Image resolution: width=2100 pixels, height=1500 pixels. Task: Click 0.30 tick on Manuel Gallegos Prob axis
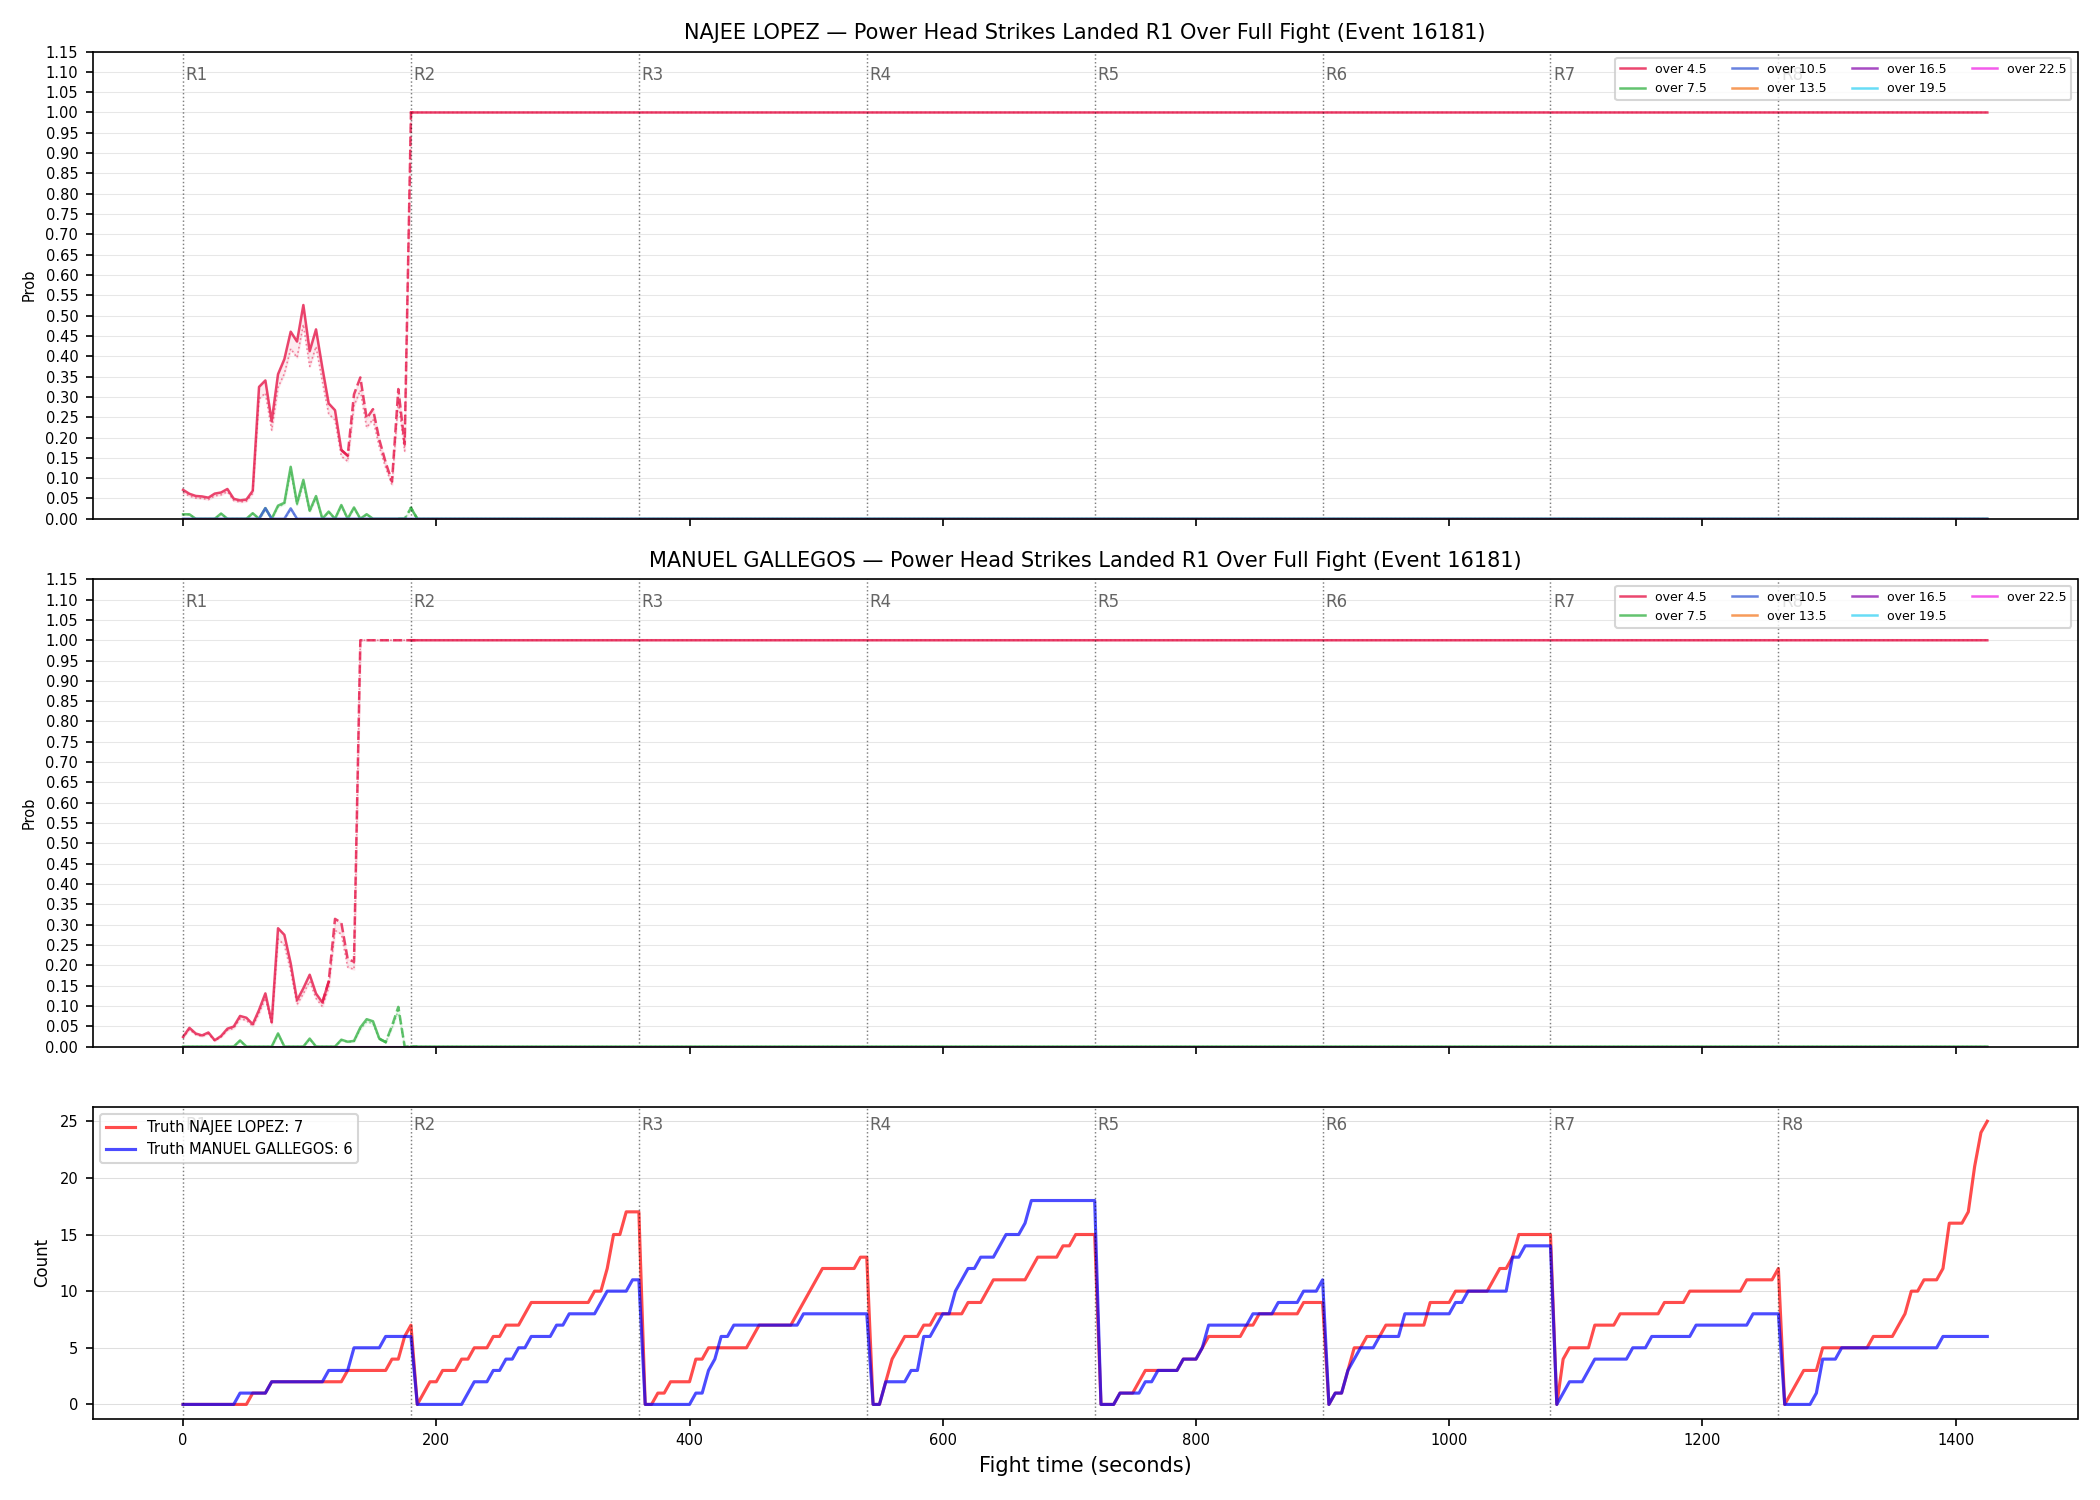pyautogui.click(x=62, y=925)
